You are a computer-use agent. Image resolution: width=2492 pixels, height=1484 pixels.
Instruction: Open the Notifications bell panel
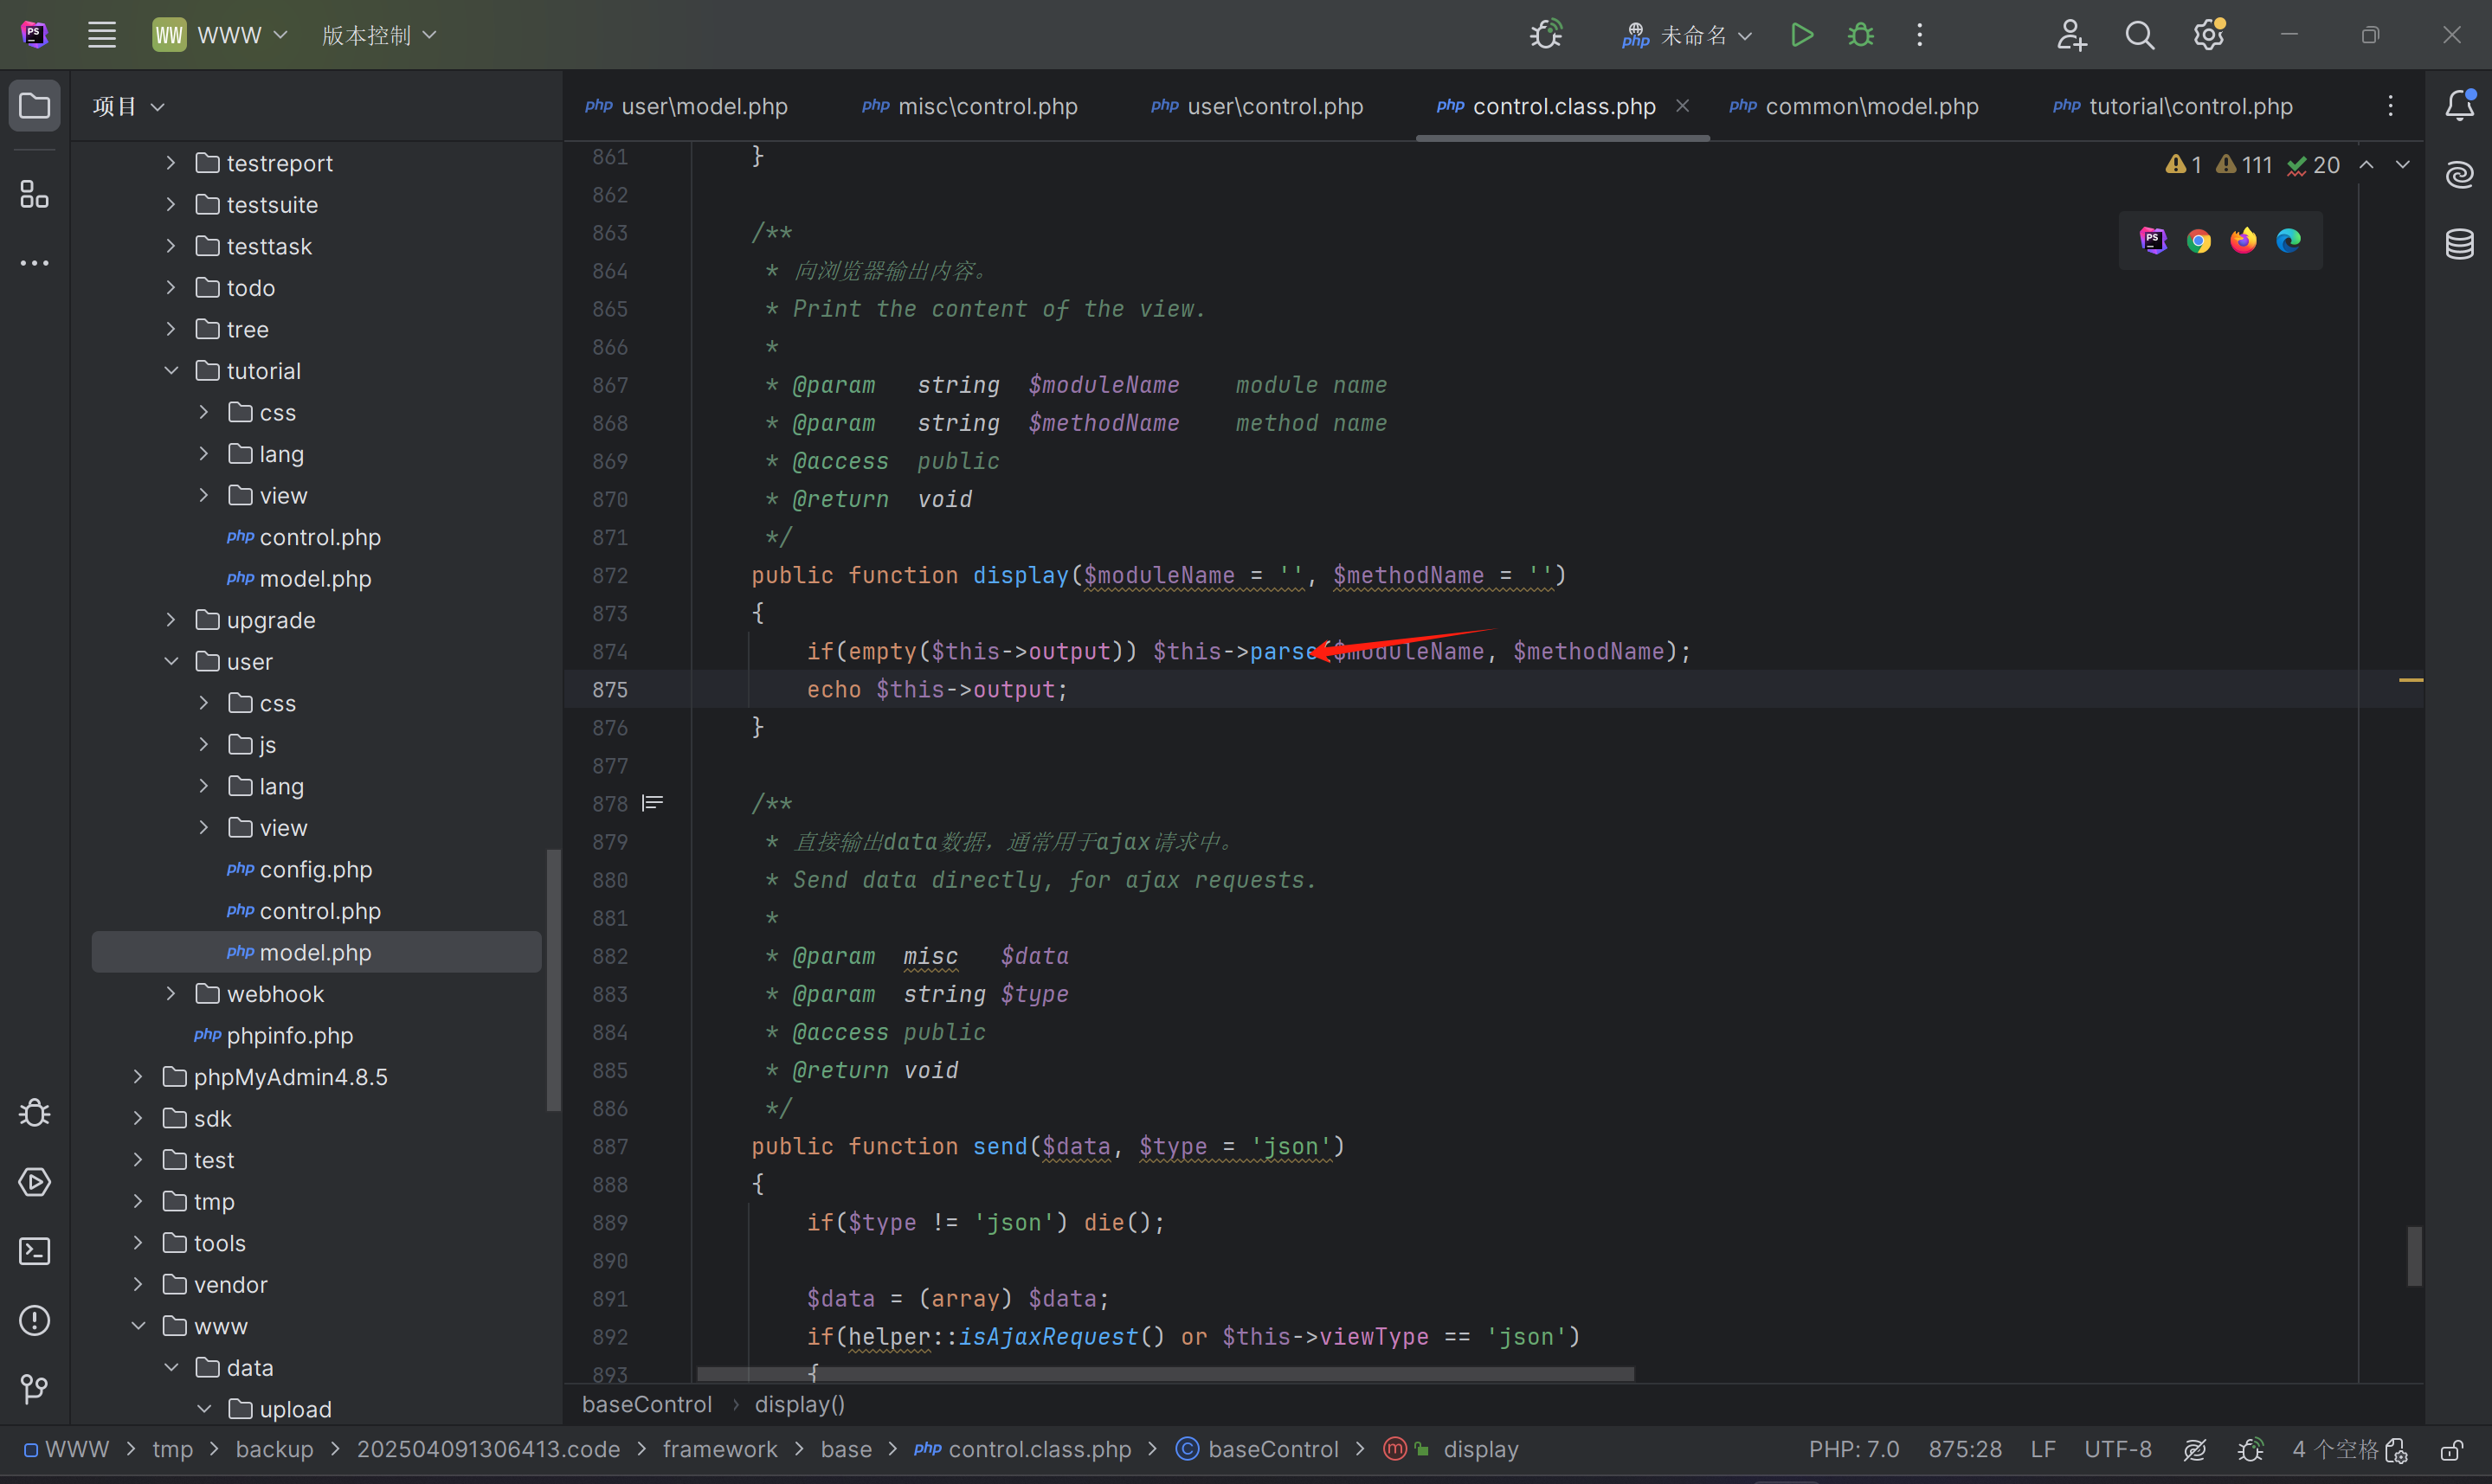2459,105
